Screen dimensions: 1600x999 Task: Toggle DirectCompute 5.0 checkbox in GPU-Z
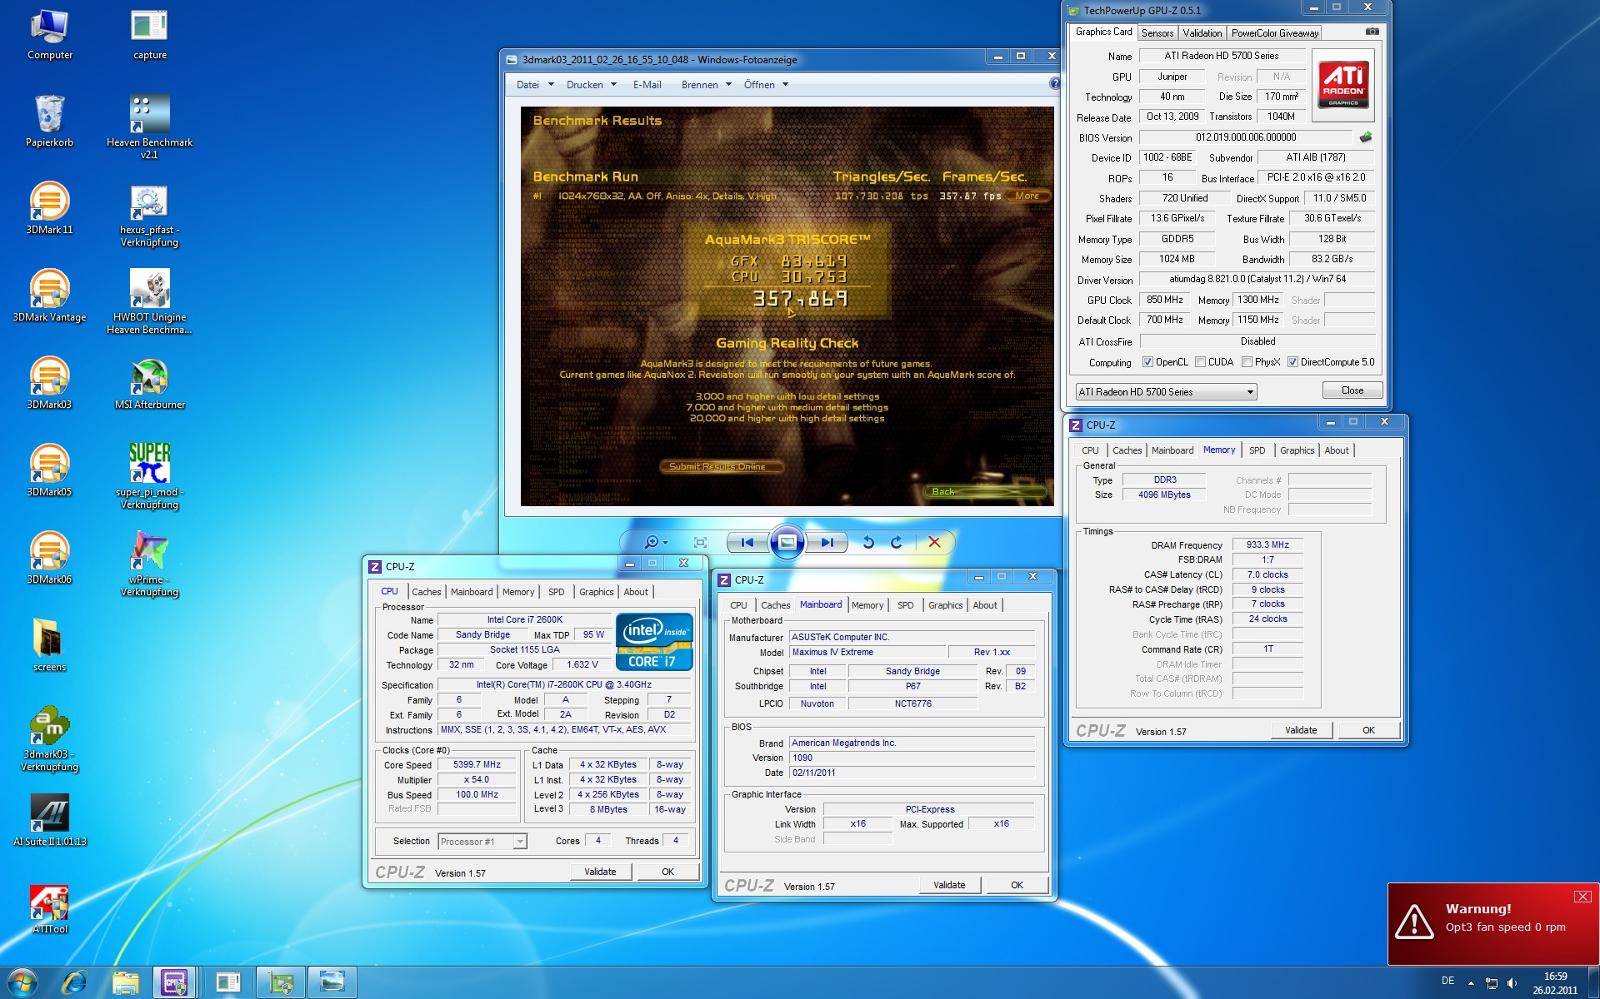click(1292, 362)
